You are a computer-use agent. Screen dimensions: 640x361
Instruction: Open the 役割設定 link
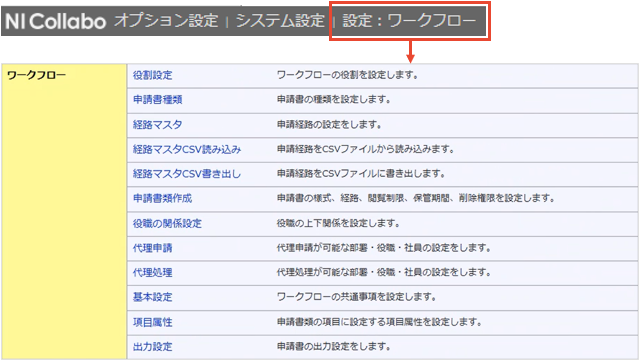(153, 75)
